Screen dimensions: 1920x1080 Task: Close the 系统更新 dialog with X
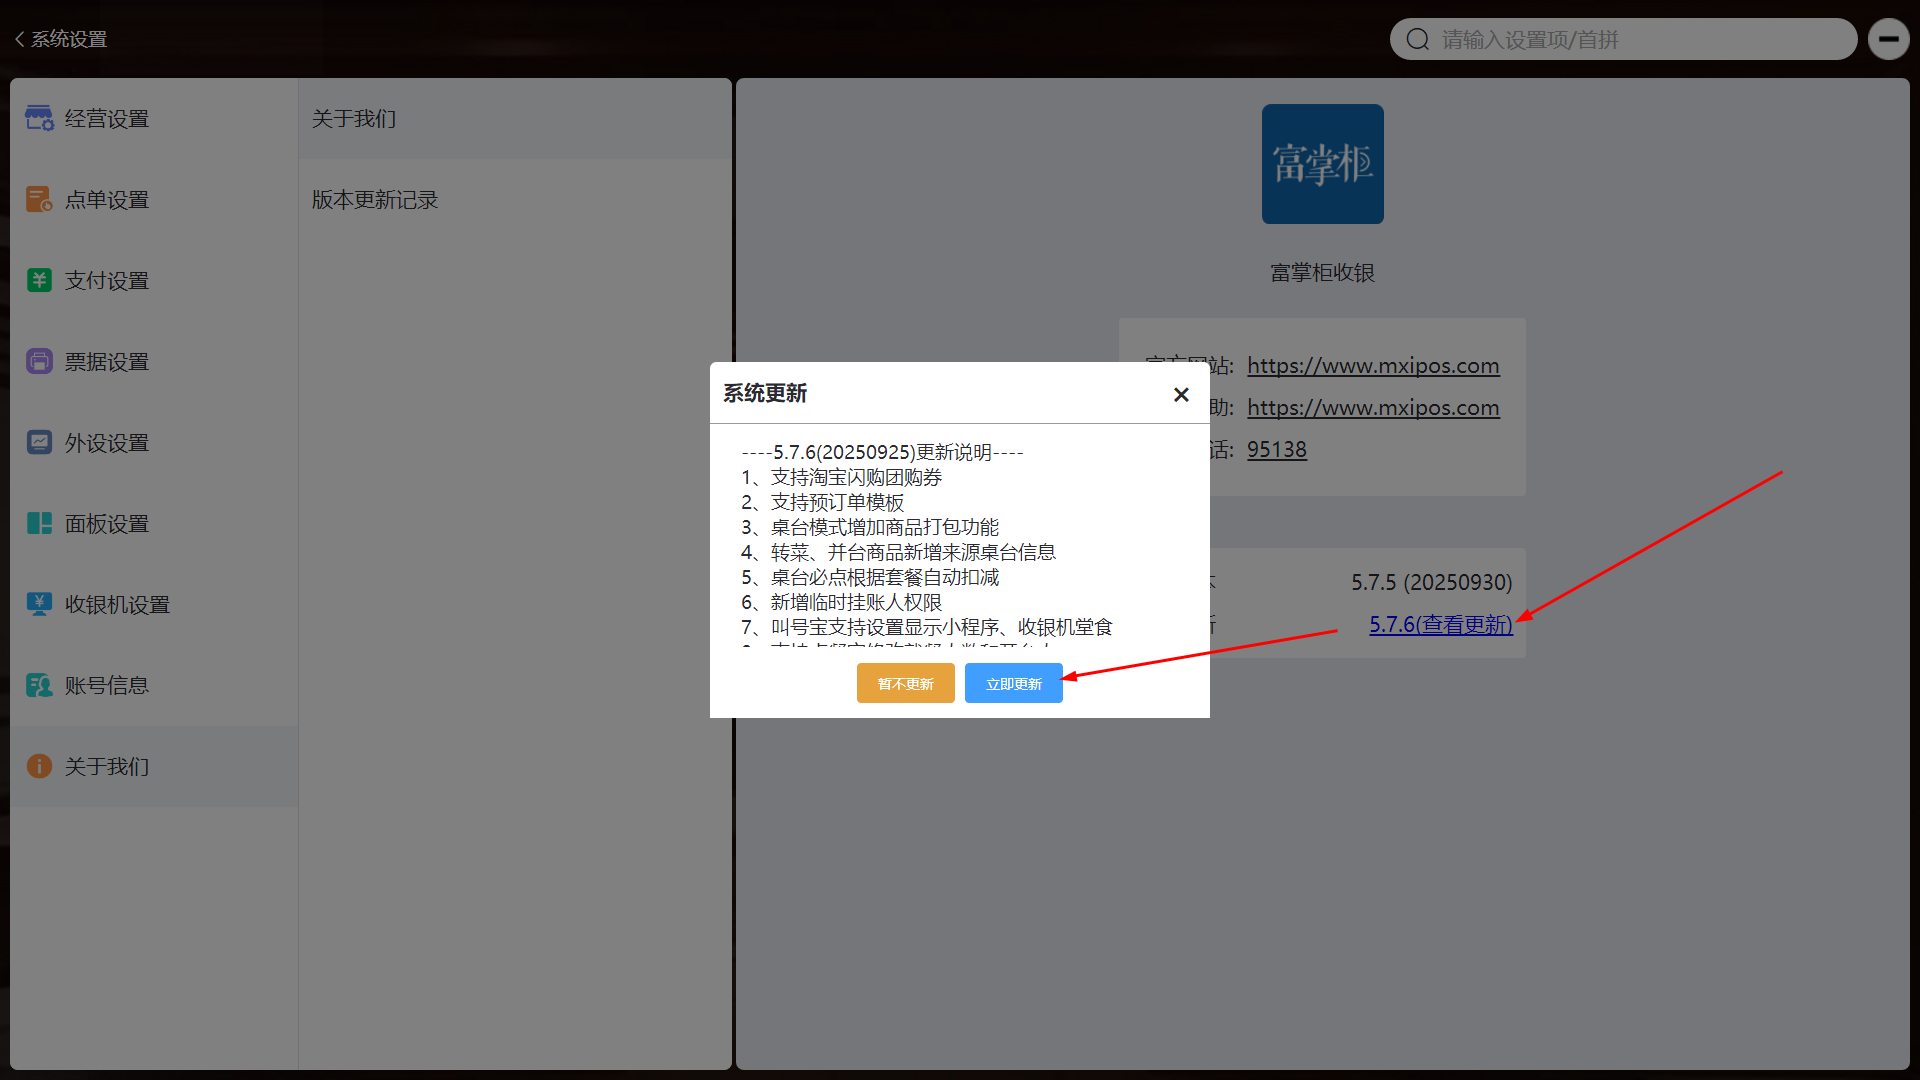pos(1181,394)
